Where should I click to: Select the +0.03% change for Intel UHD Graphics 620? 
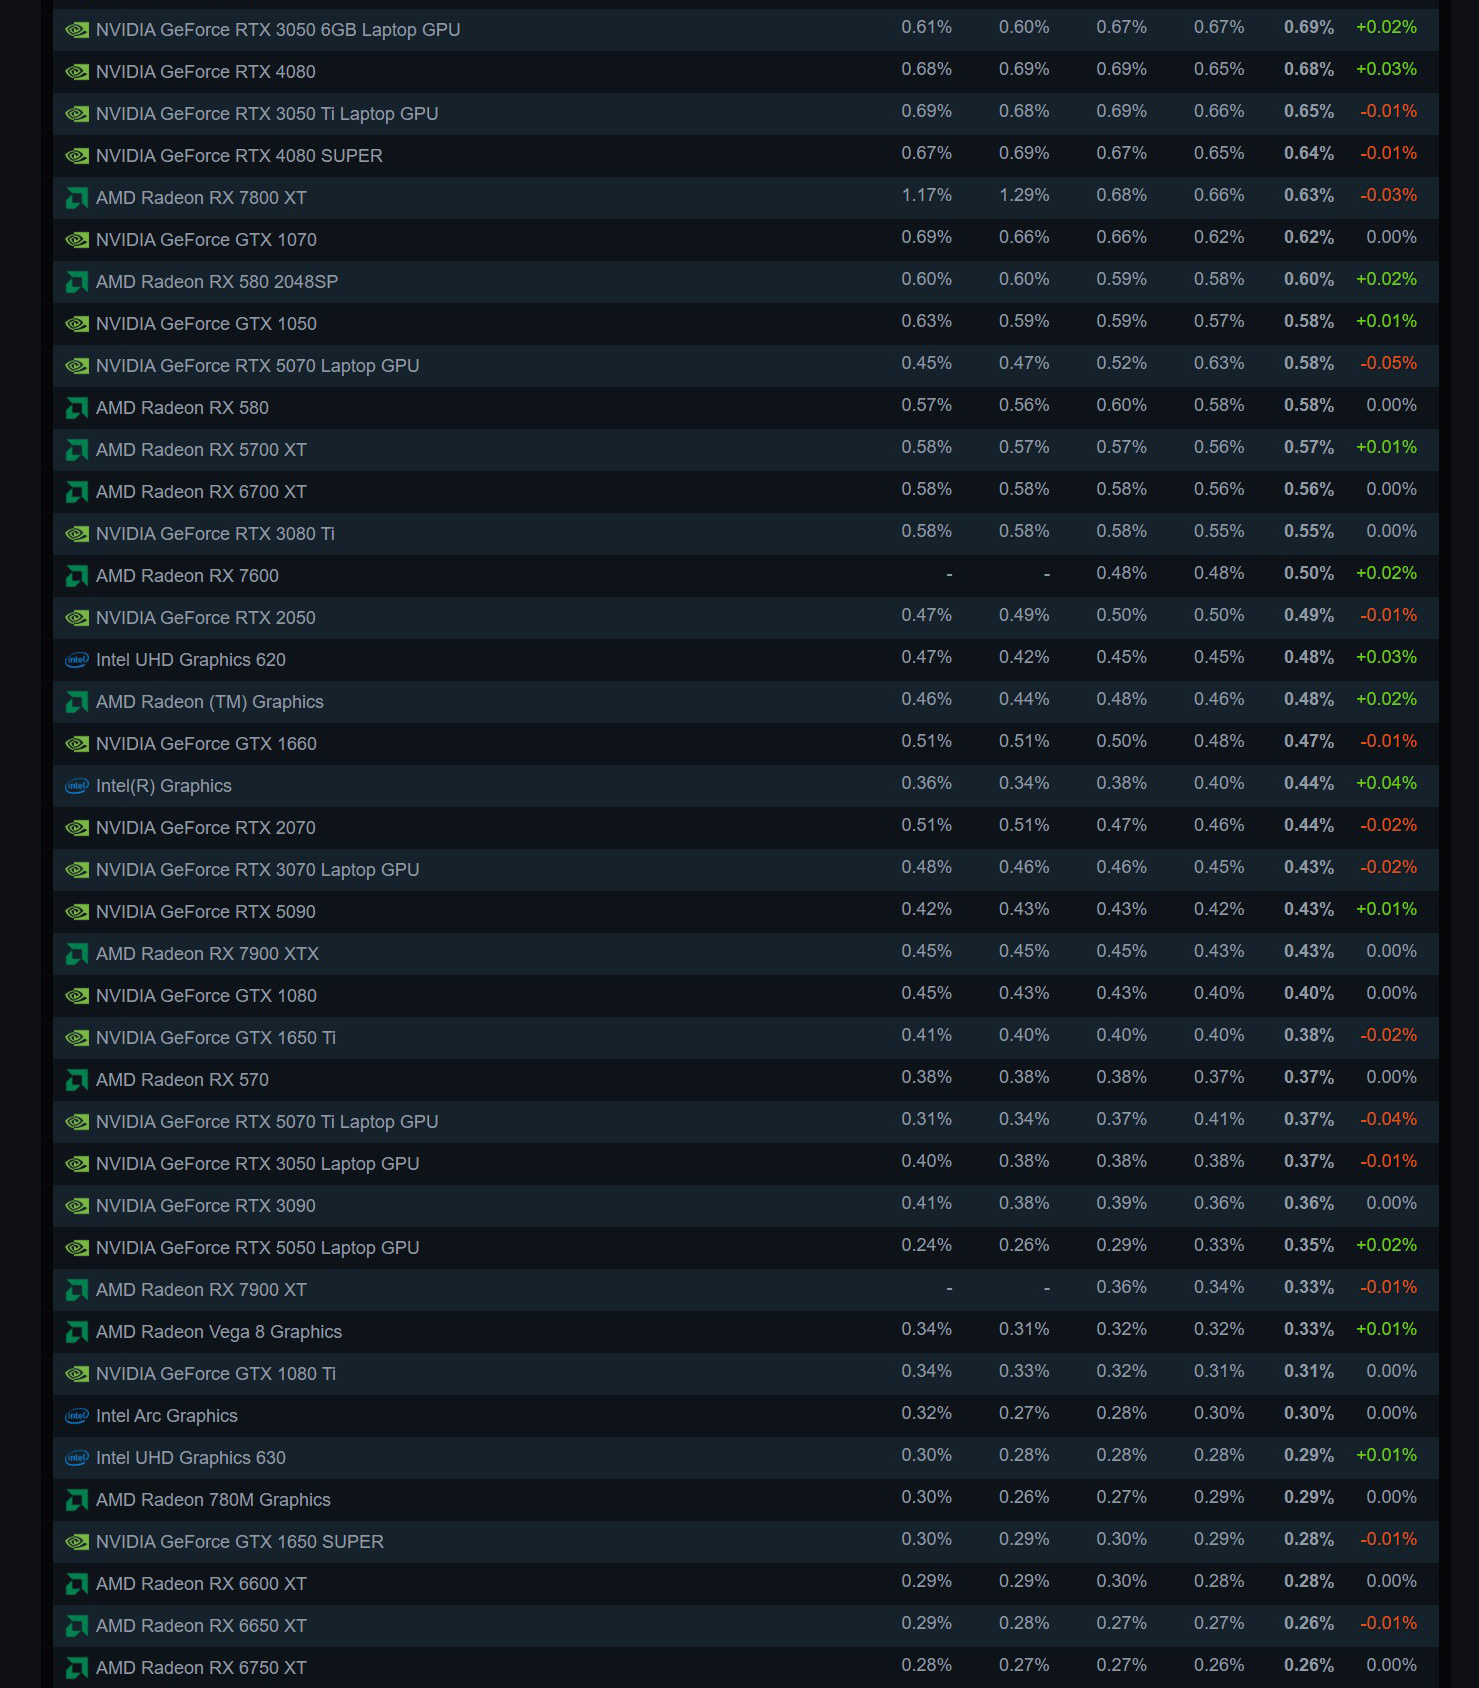coord(1386,657)
